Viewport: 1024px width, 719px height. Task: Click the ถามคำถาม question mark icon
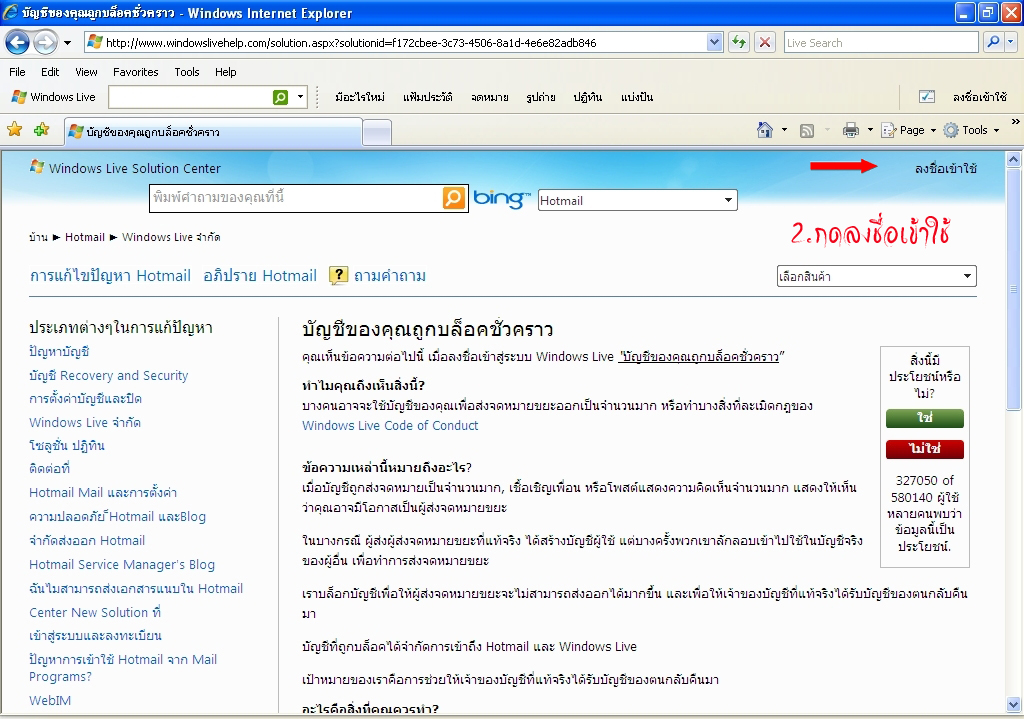[338, 276]
